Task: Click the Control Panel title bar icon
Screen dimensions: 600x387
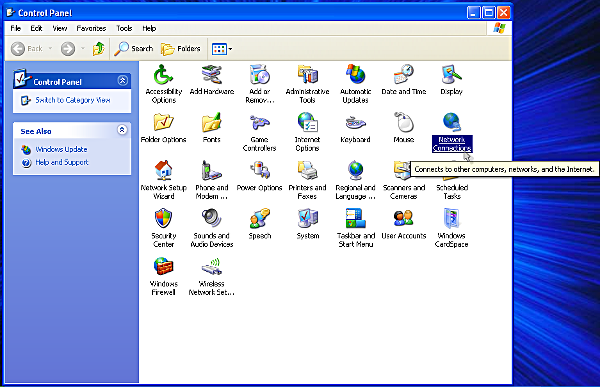Action: tap(11, 13)
